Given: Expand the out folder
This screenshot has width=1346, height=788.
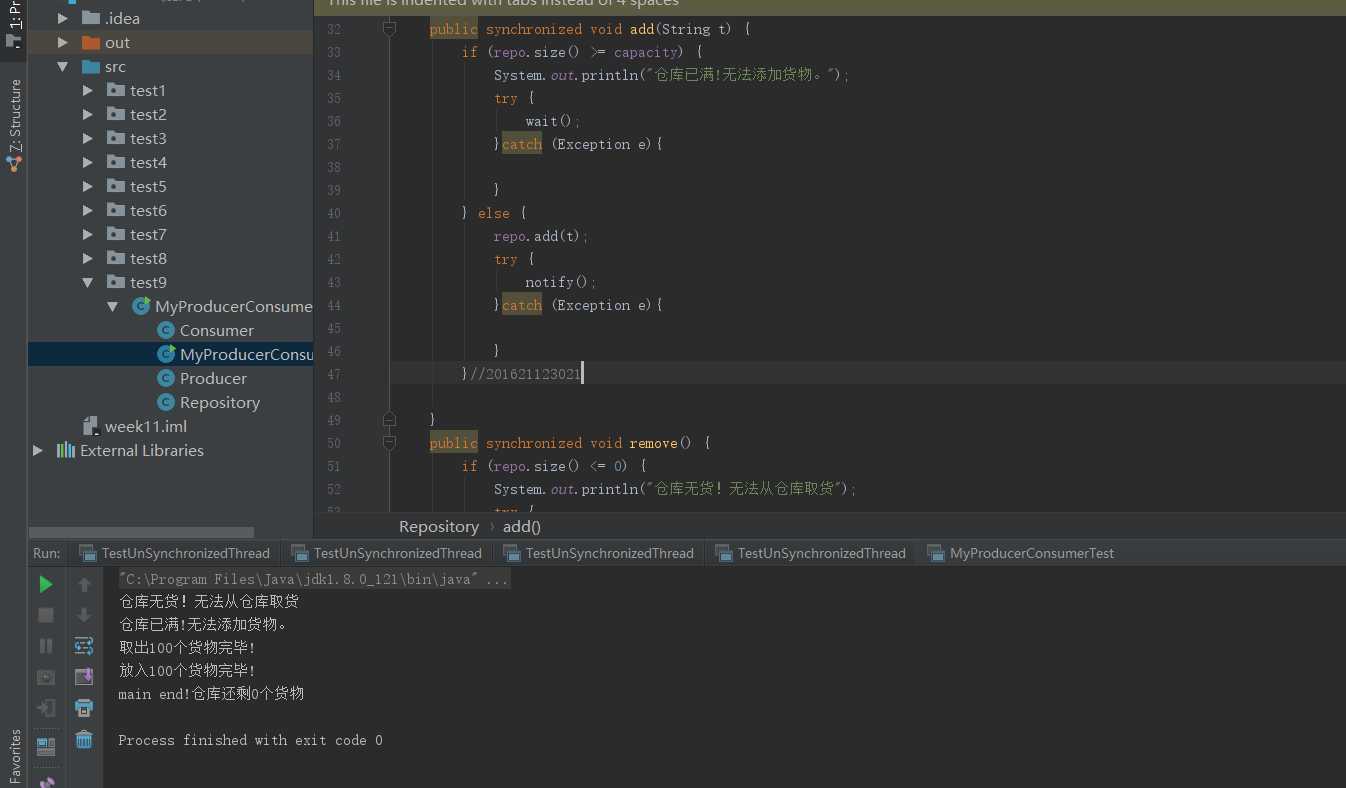Looking at the screenshot, I should (x=63, y=42).
